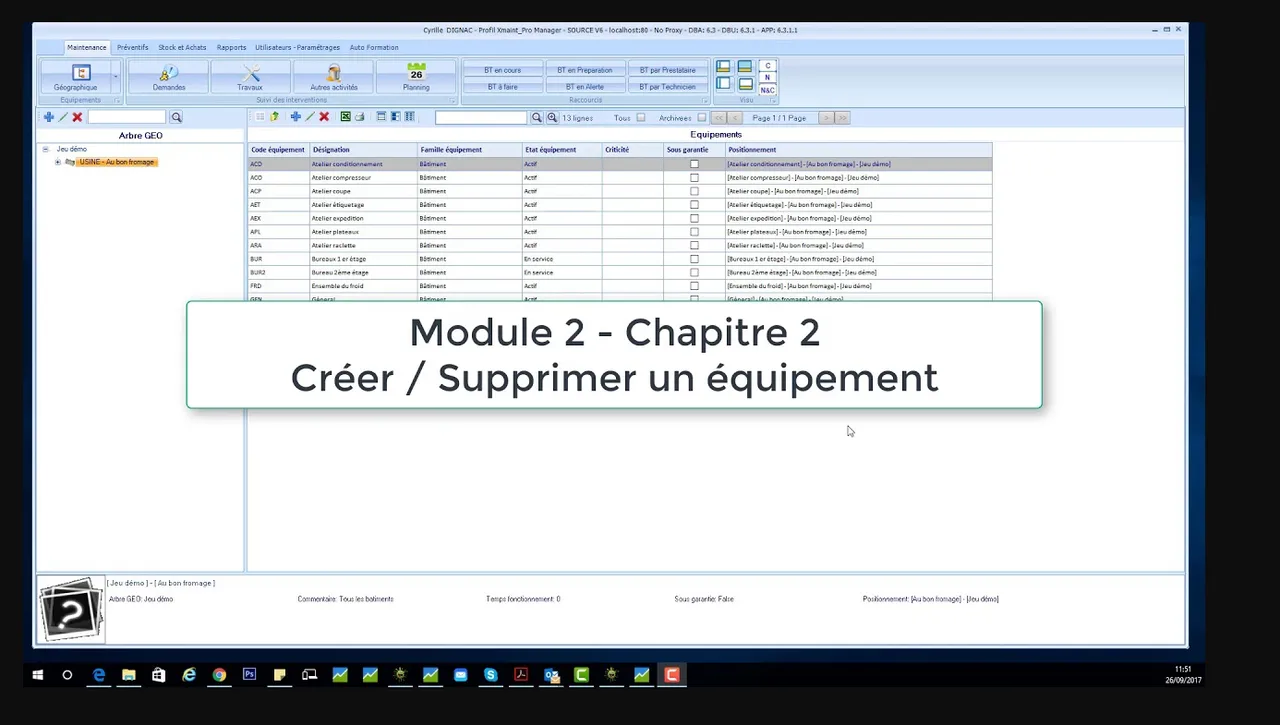Screen dimensions: 1280x725
Task: Export the equipment list to Excel
Action: point(346,117)
